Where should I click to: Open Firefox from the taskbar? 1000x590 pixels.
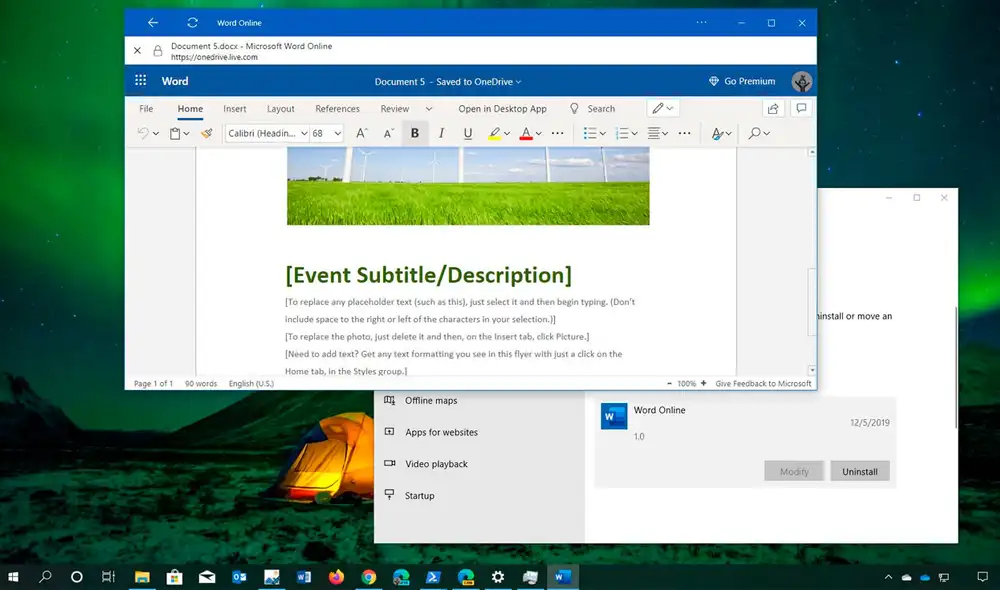pyautogui.click(x=336, y=577)
